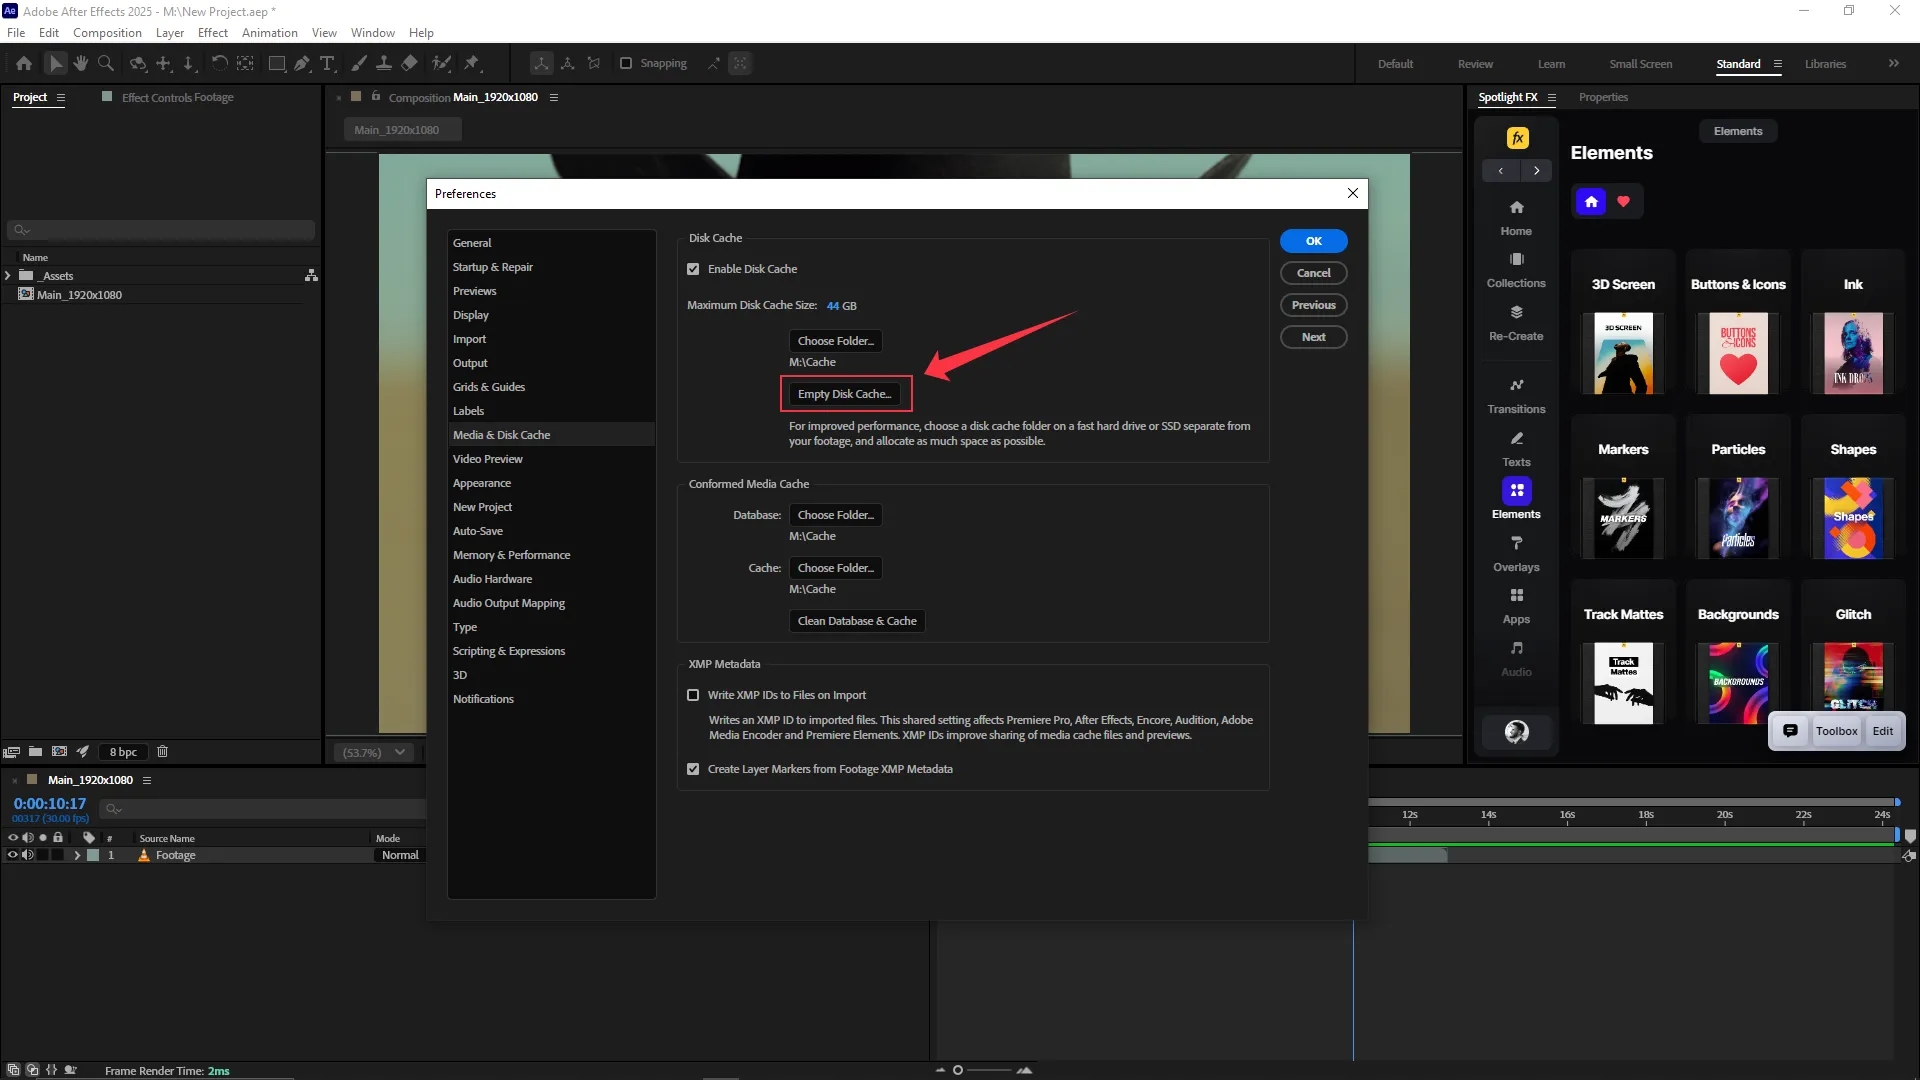Click Cancel in Preferences dialog
The height and width of the screenshot is (1080, 1920).
pos(1314,273)
